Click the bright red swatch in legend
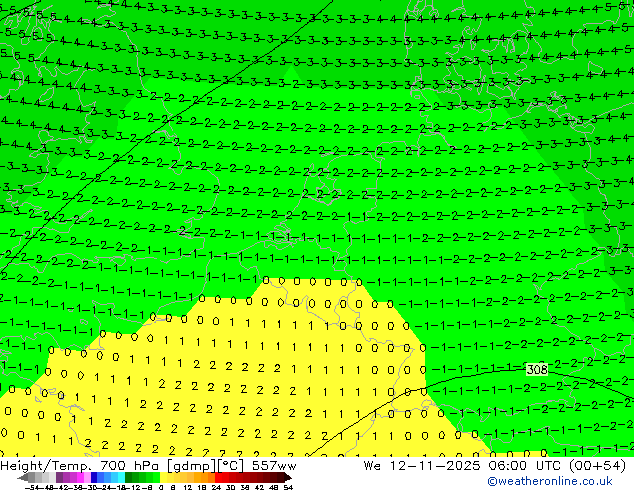 pos(218,477)
